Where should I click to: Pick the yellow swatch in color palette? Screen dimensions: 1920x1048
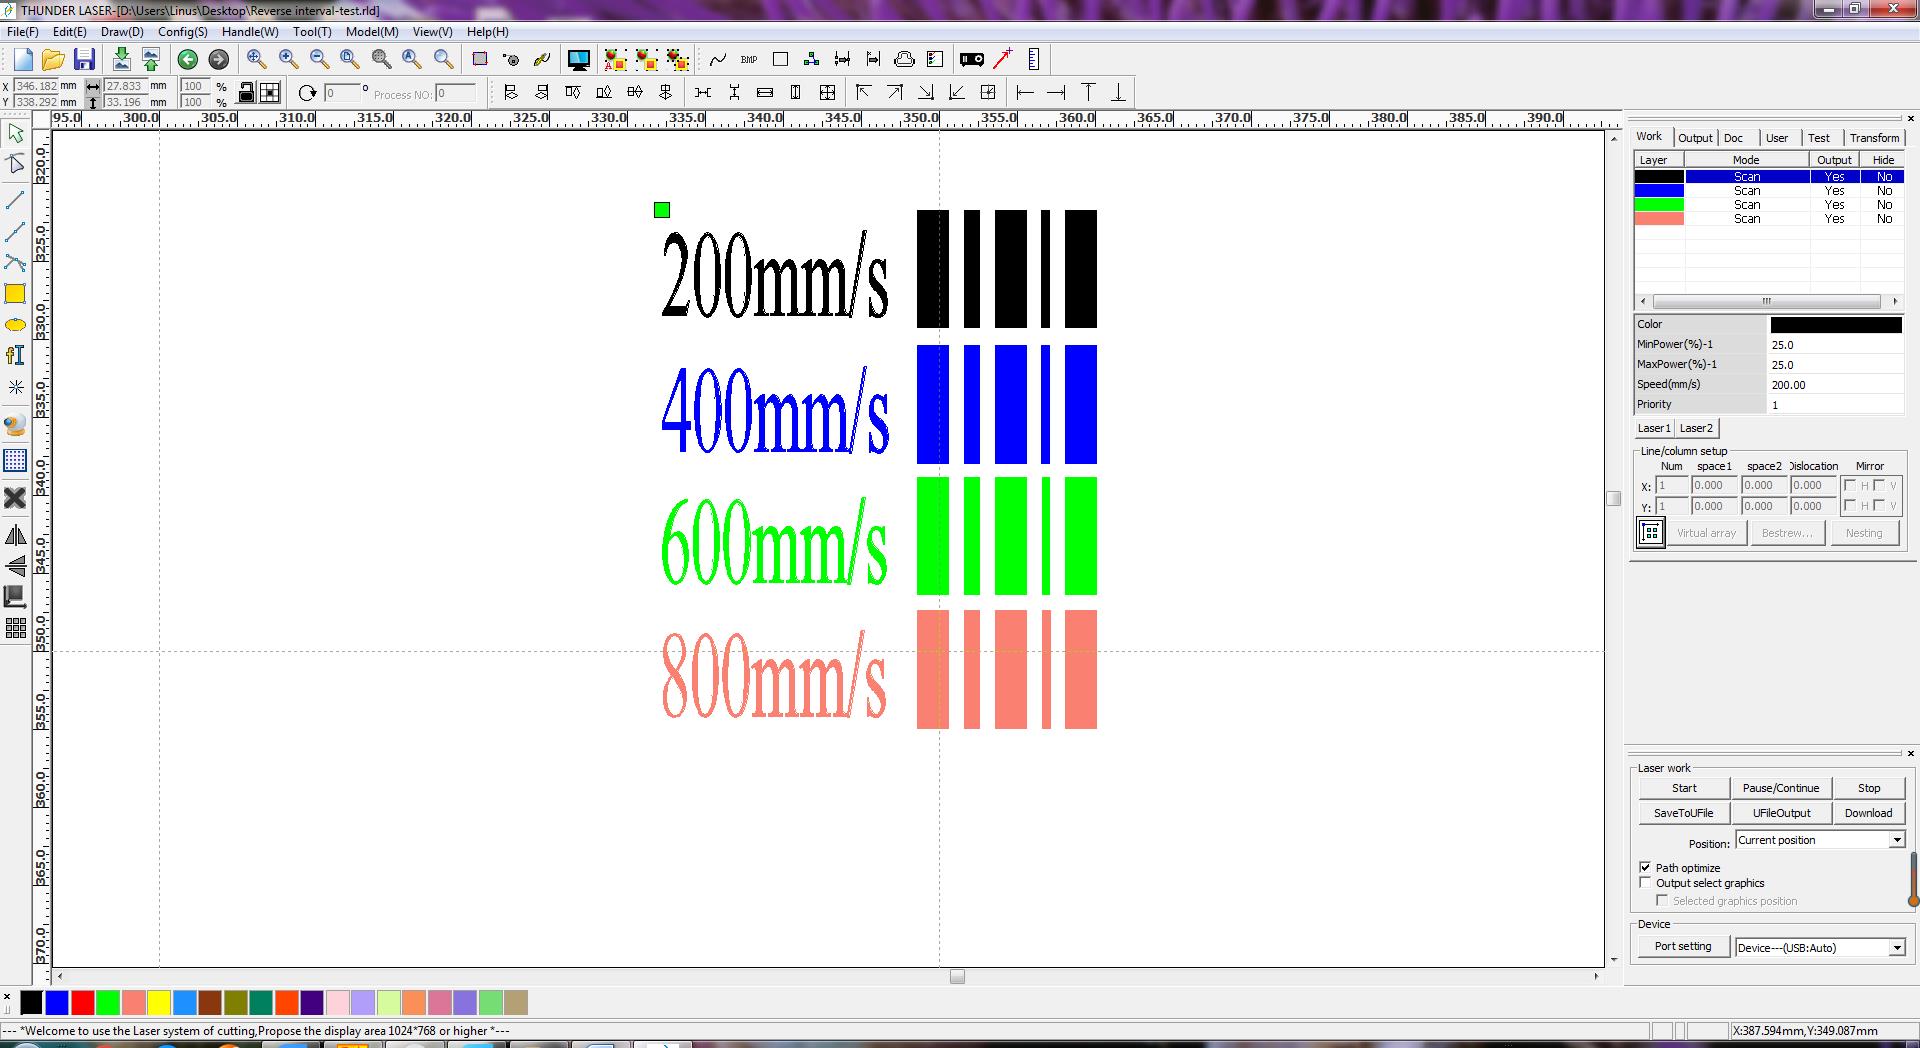[x=158, y=1003]
